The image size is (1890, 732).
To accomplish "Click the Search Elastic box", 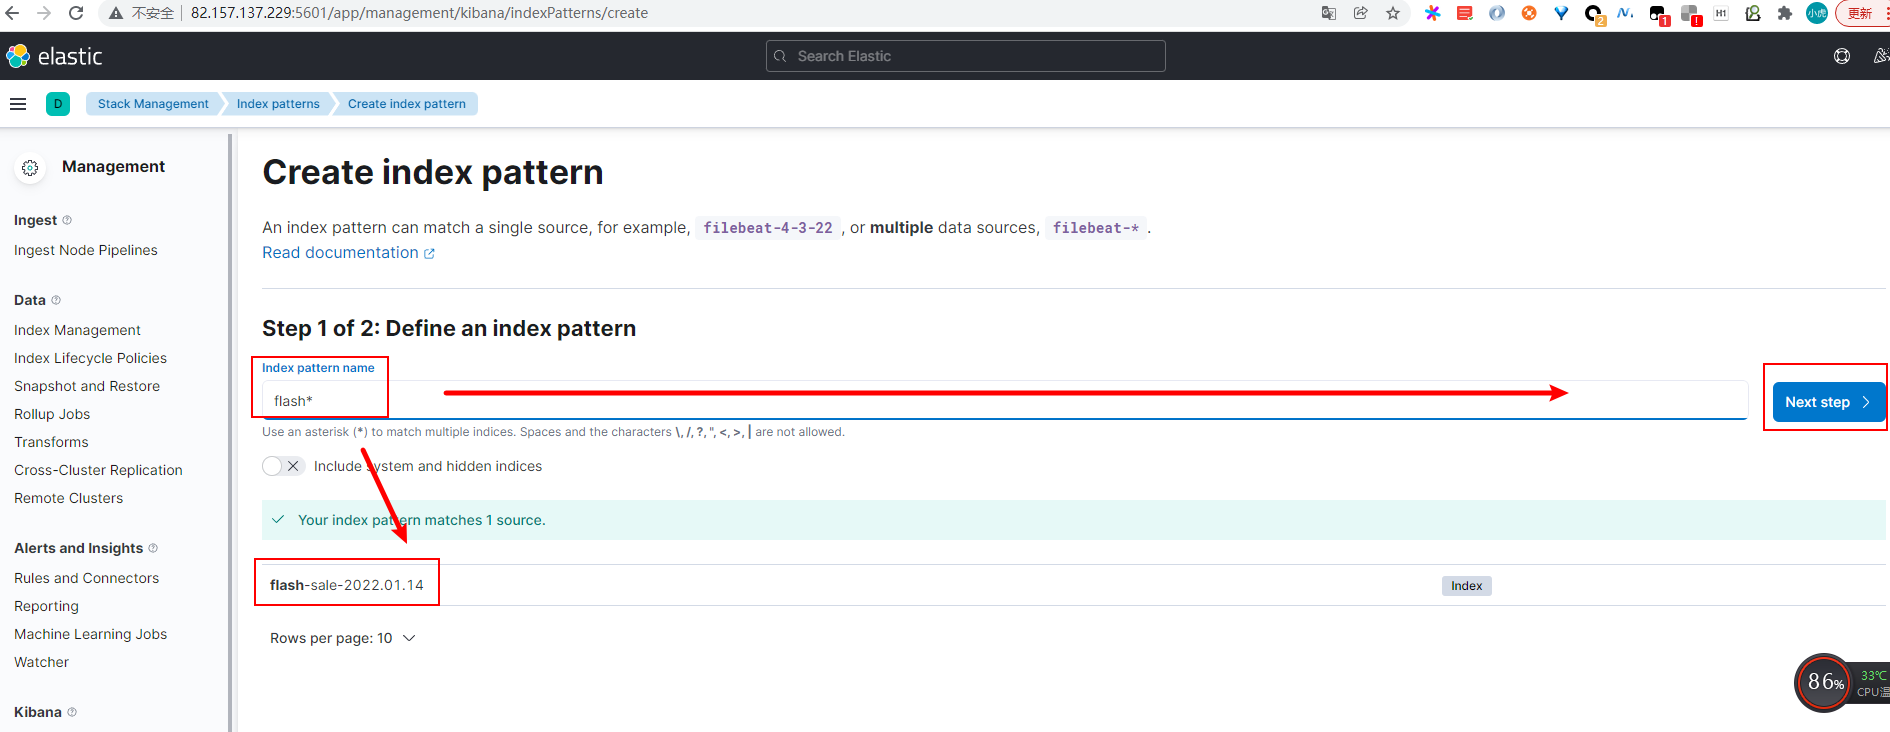I will pyautogui.click(x=966, y=56).
